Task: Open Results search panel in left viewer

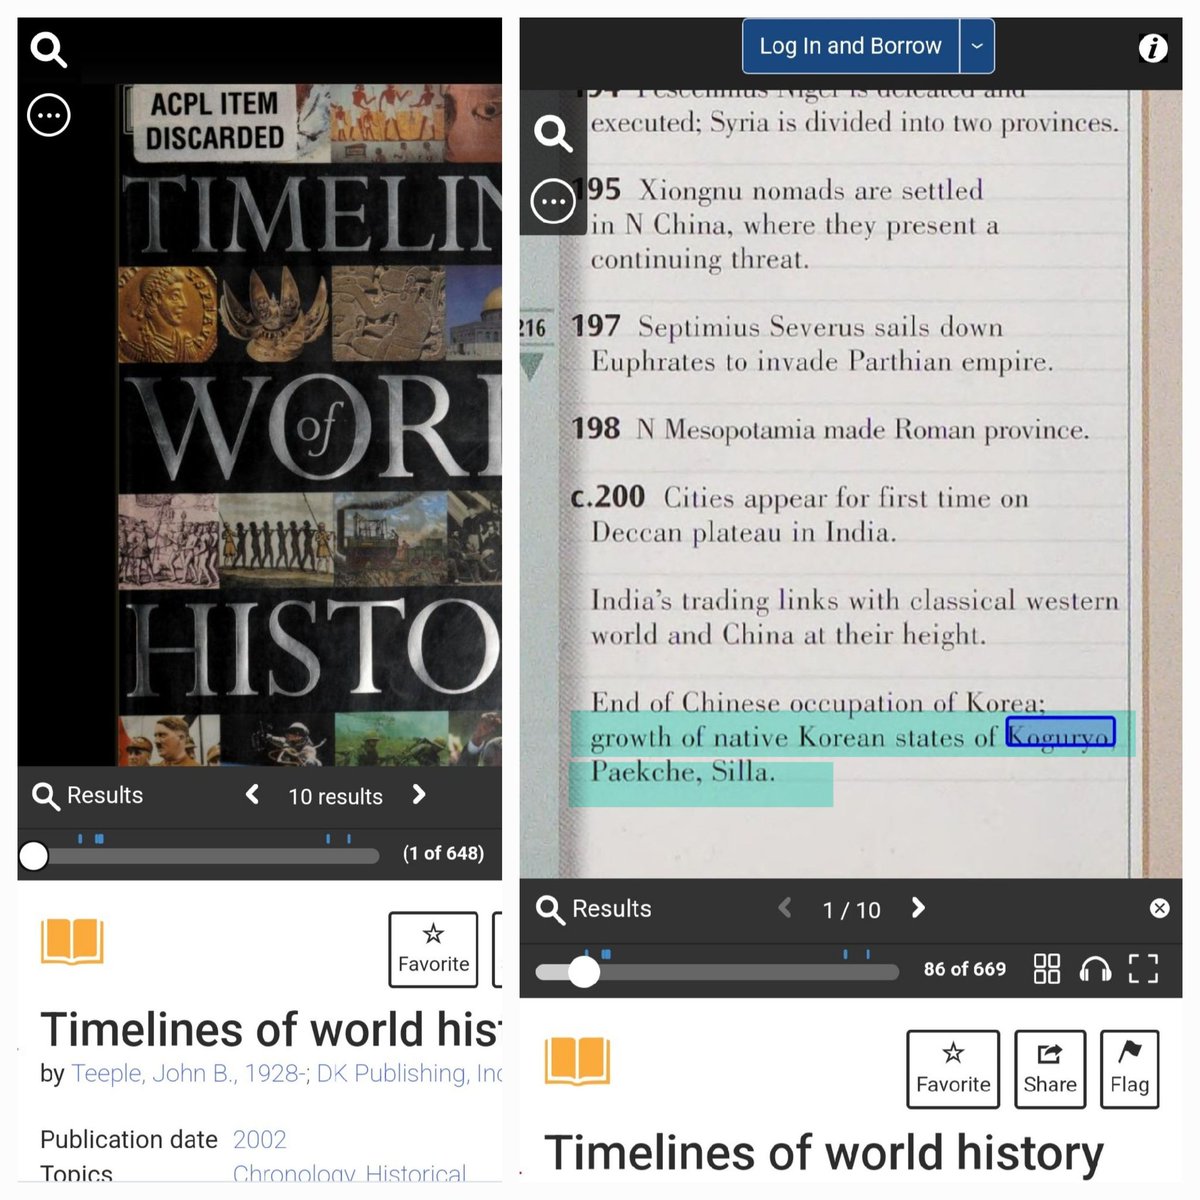Action: (88, 796)
